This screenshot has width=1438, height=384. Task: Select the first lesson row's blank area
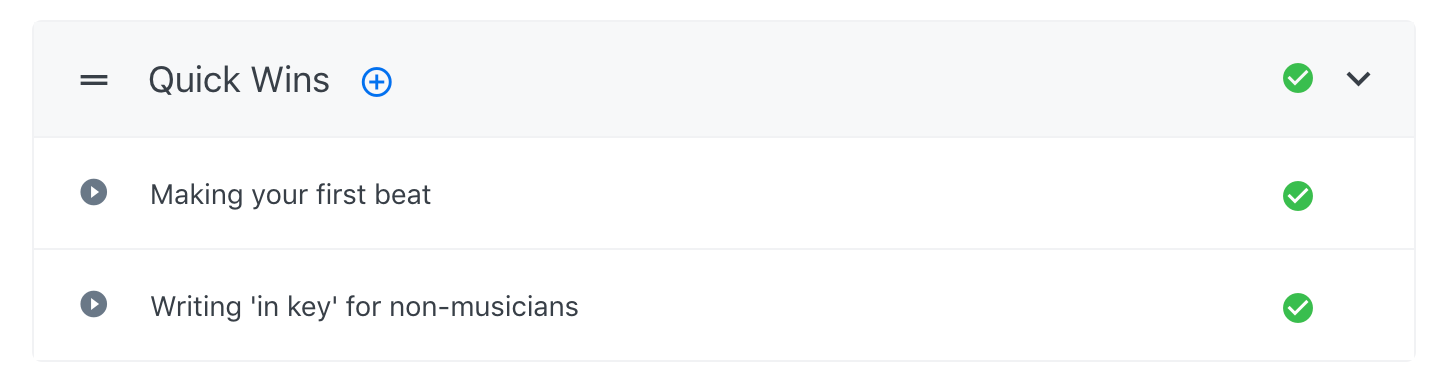850,194
